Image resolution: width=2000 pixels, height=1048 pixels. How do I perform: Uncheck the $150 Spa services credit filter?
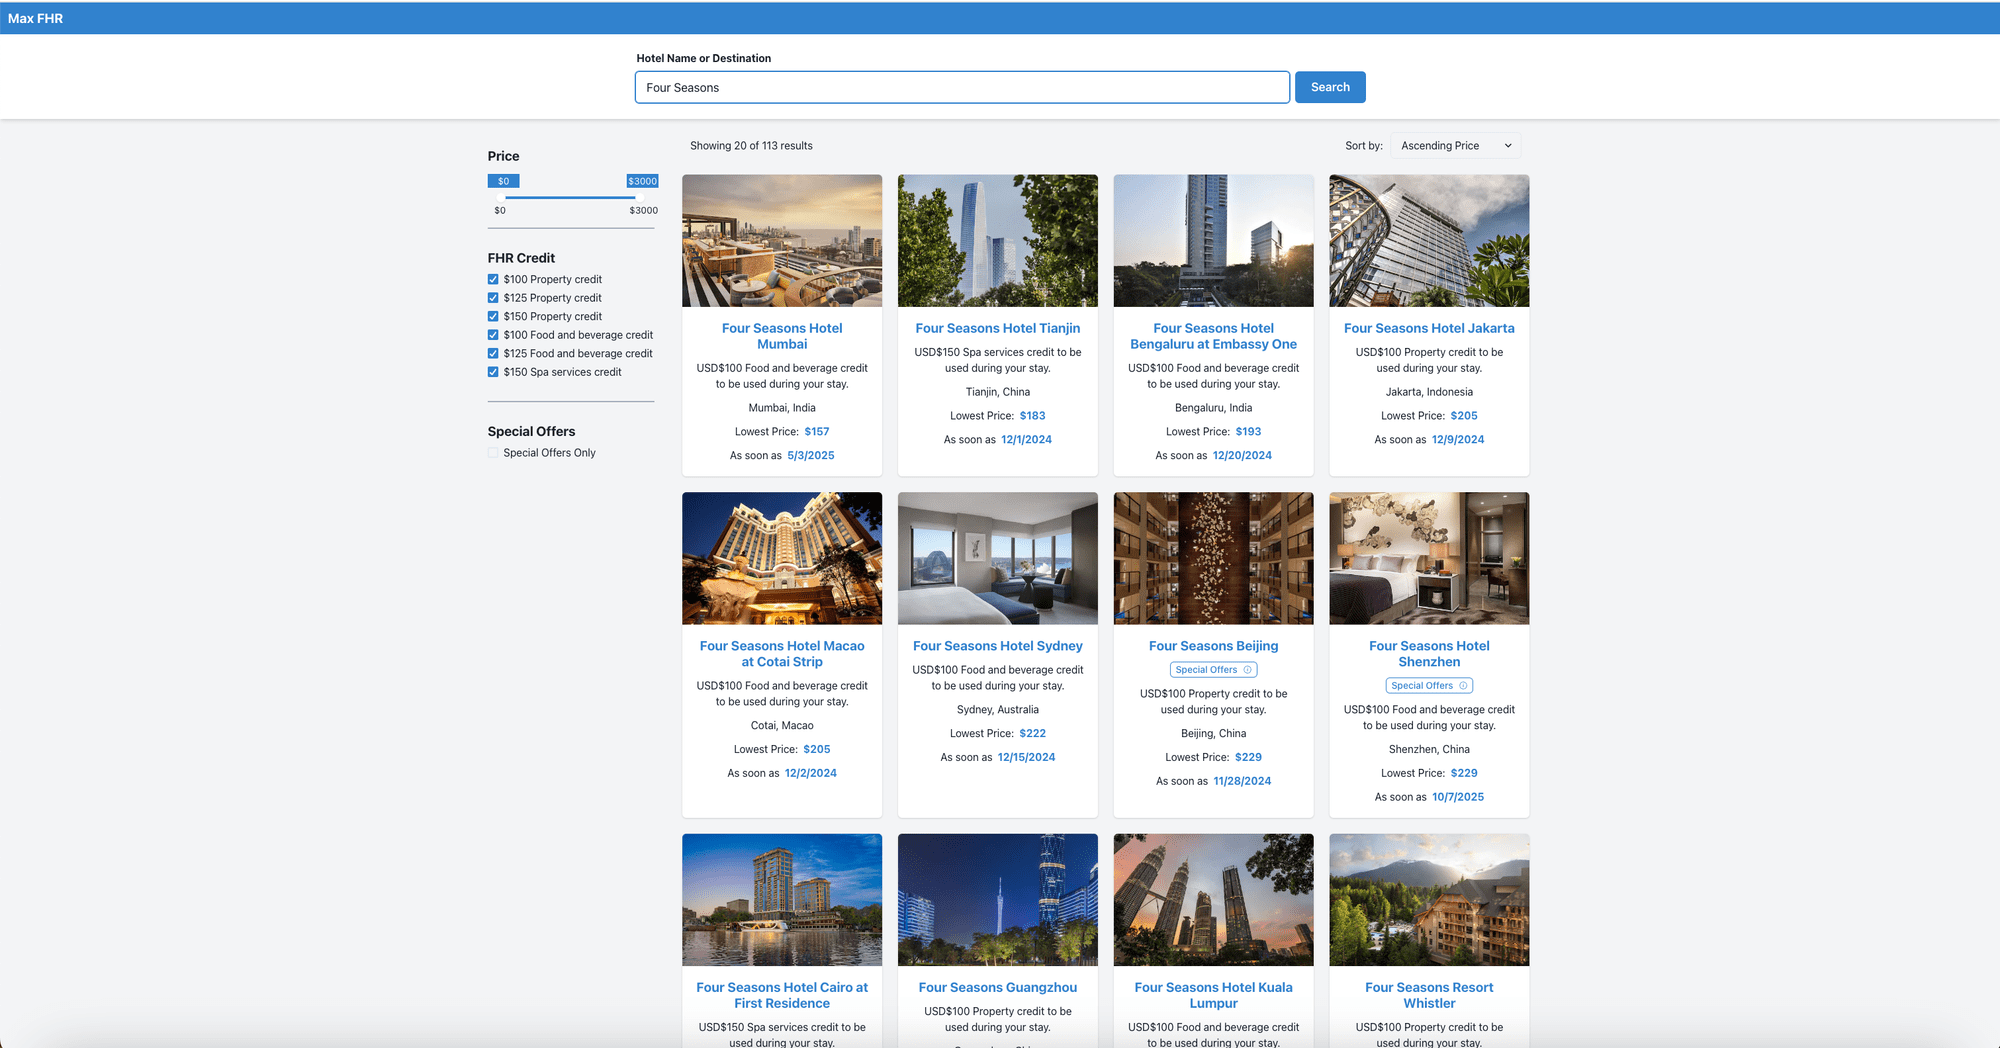tap(493, 372)
